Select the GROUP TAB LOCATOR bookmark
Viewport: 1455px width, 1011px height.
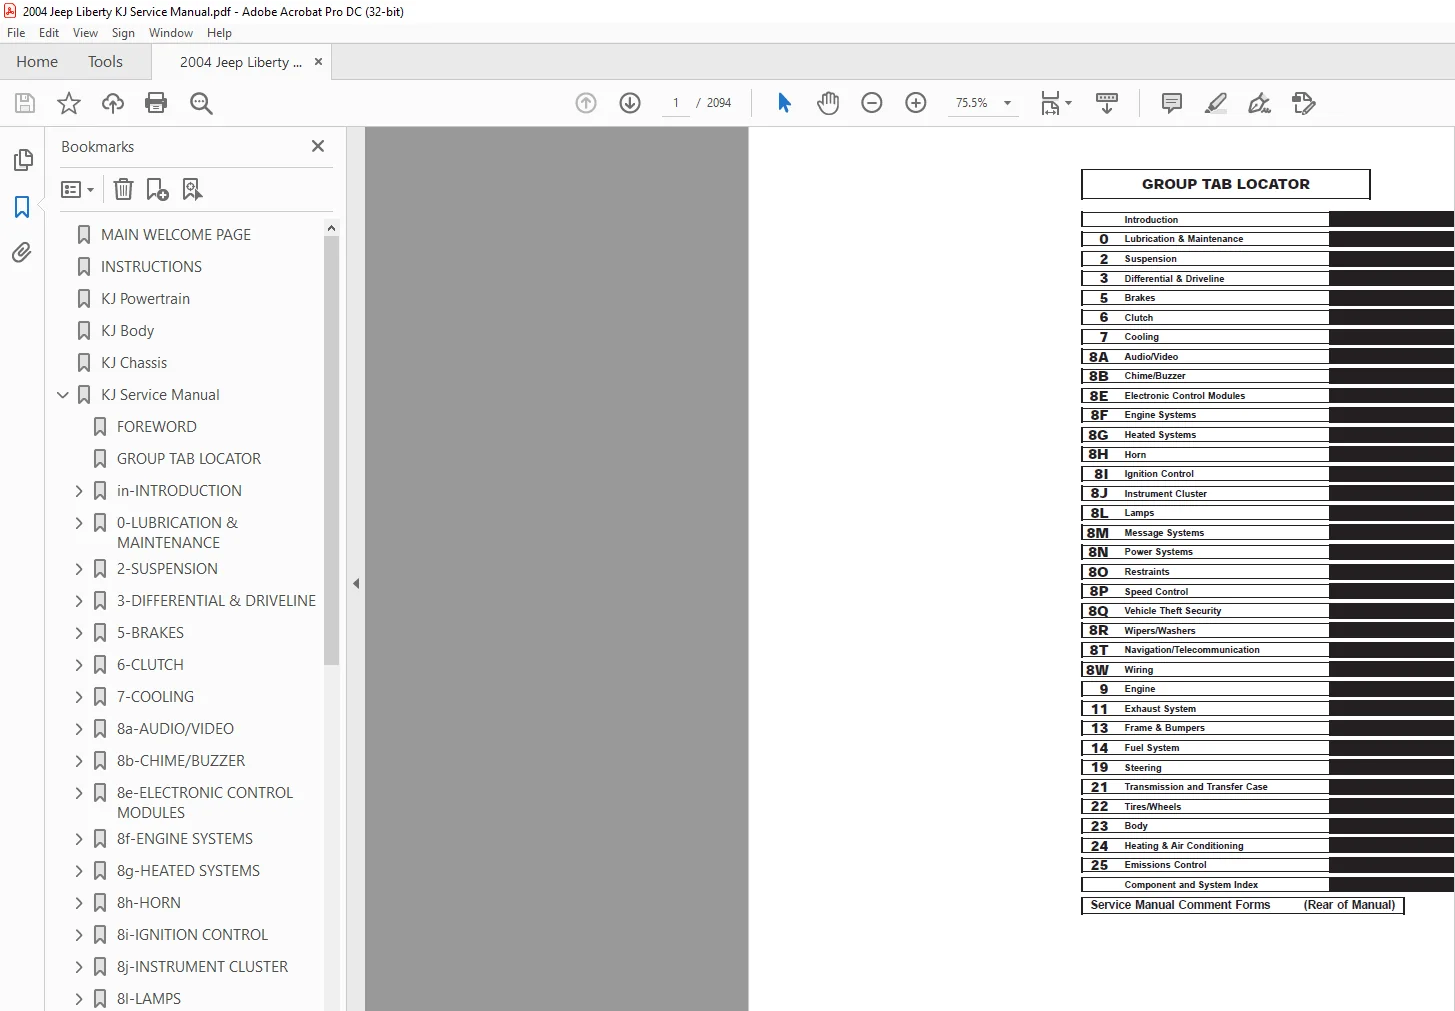point(189,459)
